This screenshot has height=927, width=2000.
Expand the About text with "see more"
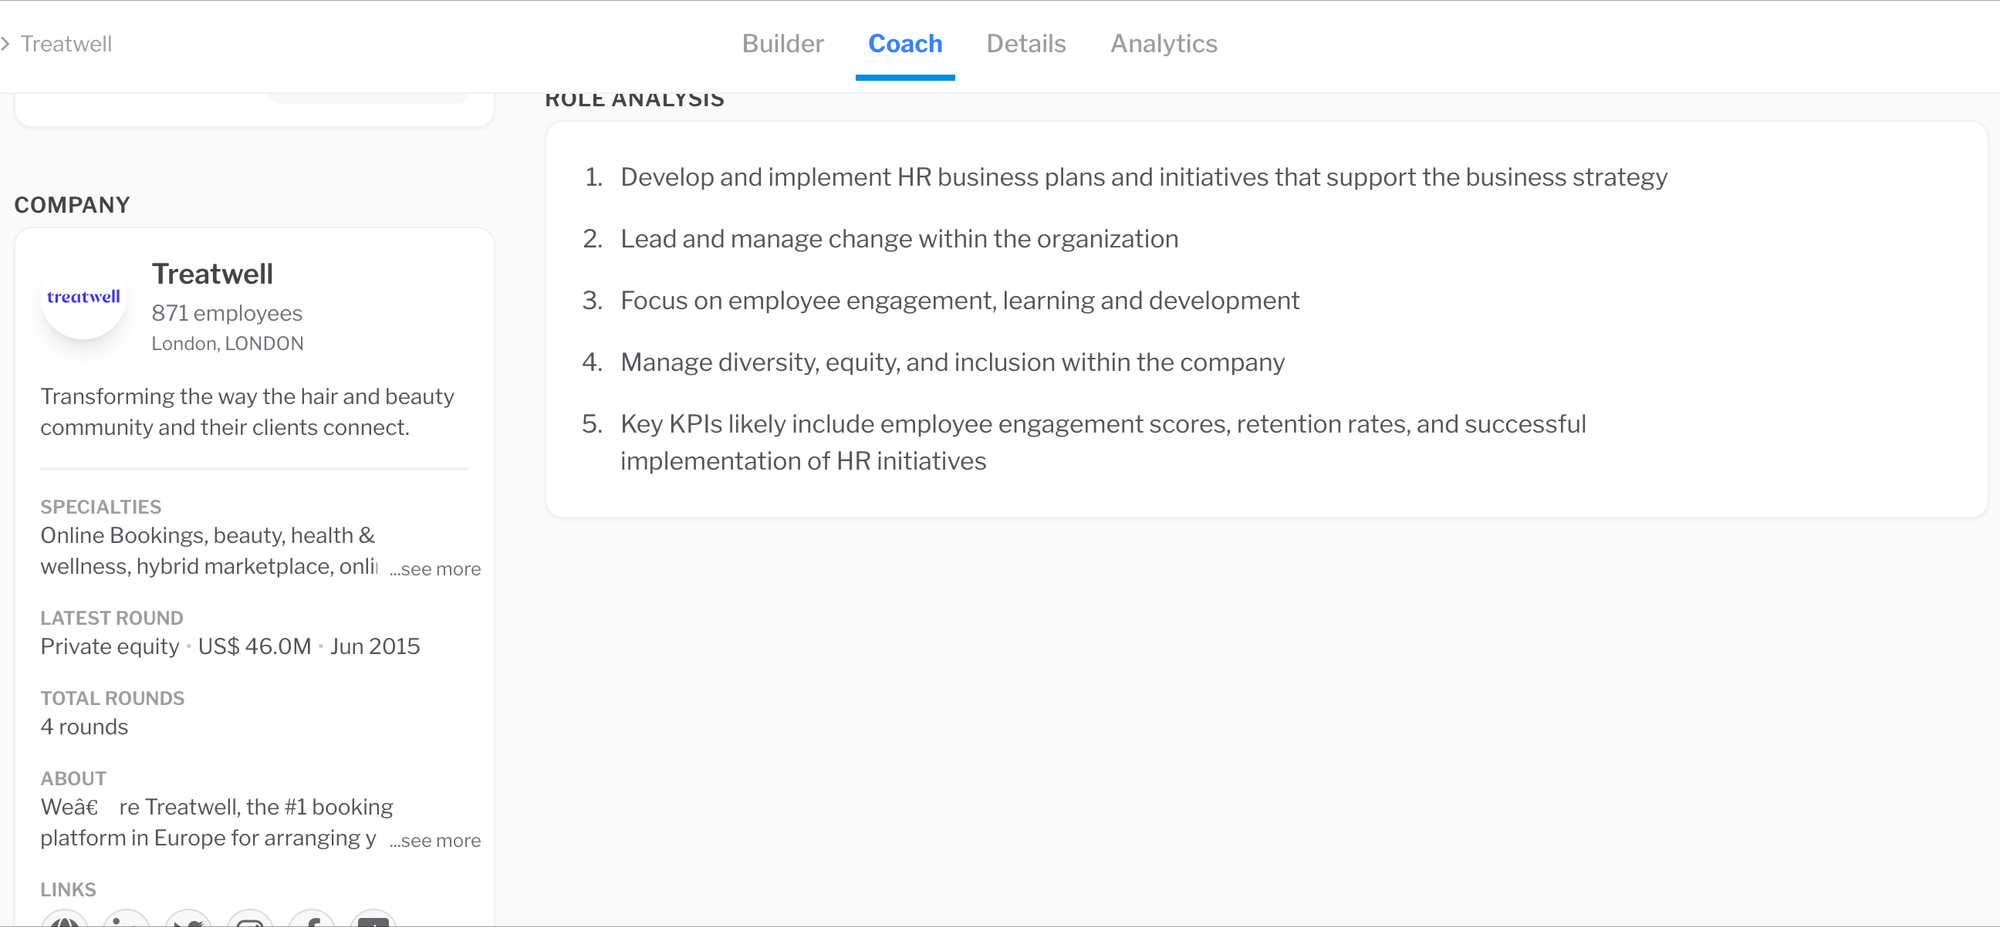click(x=435, y=841)
